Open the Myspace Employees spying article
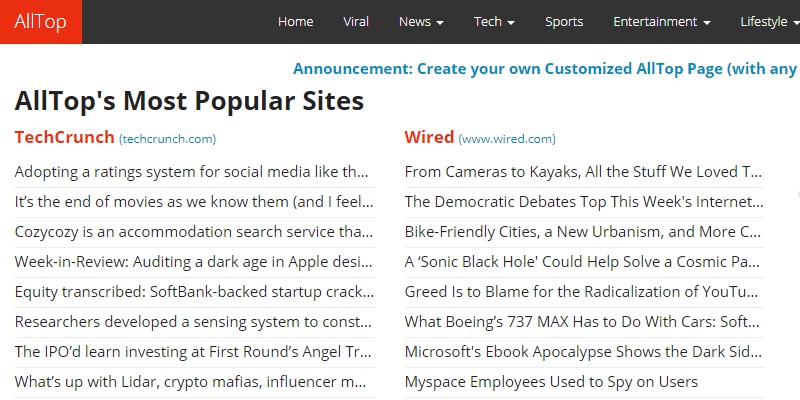 [x=551, y=382]
